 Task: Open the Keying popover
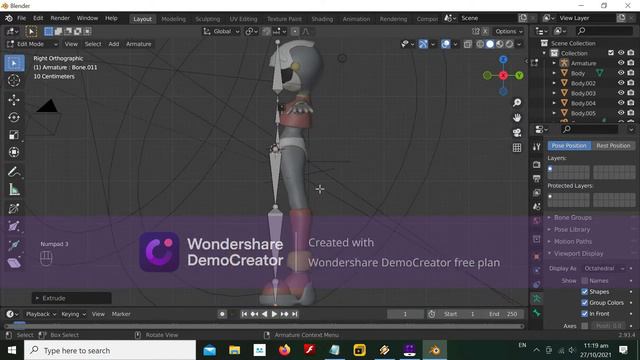(x=73, y=314)
